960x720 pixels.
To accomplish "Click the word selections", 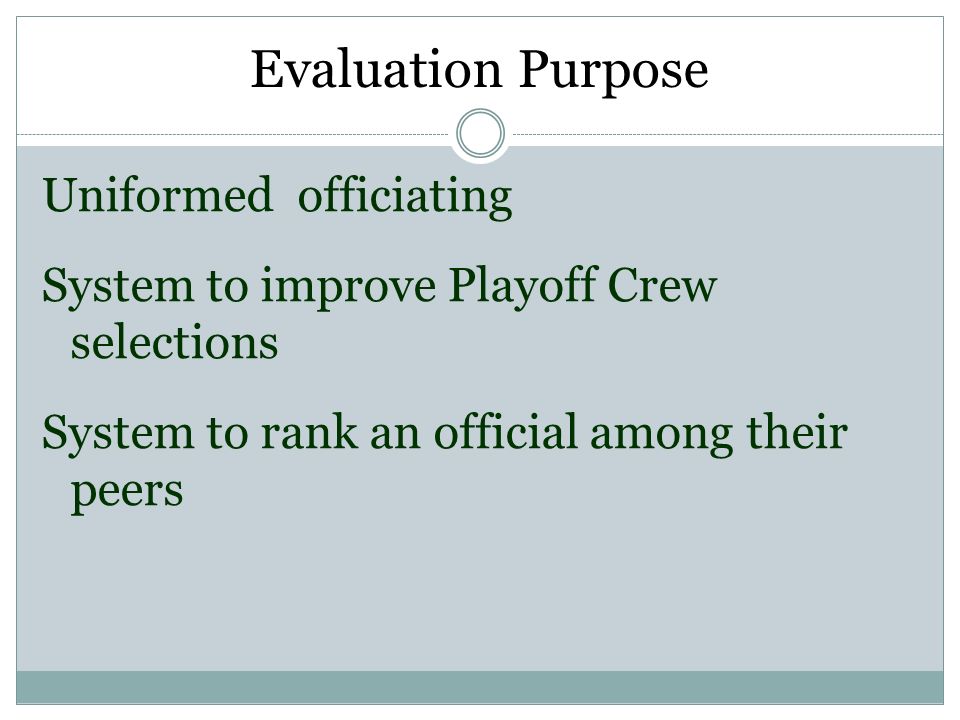I will click(174, 342).
